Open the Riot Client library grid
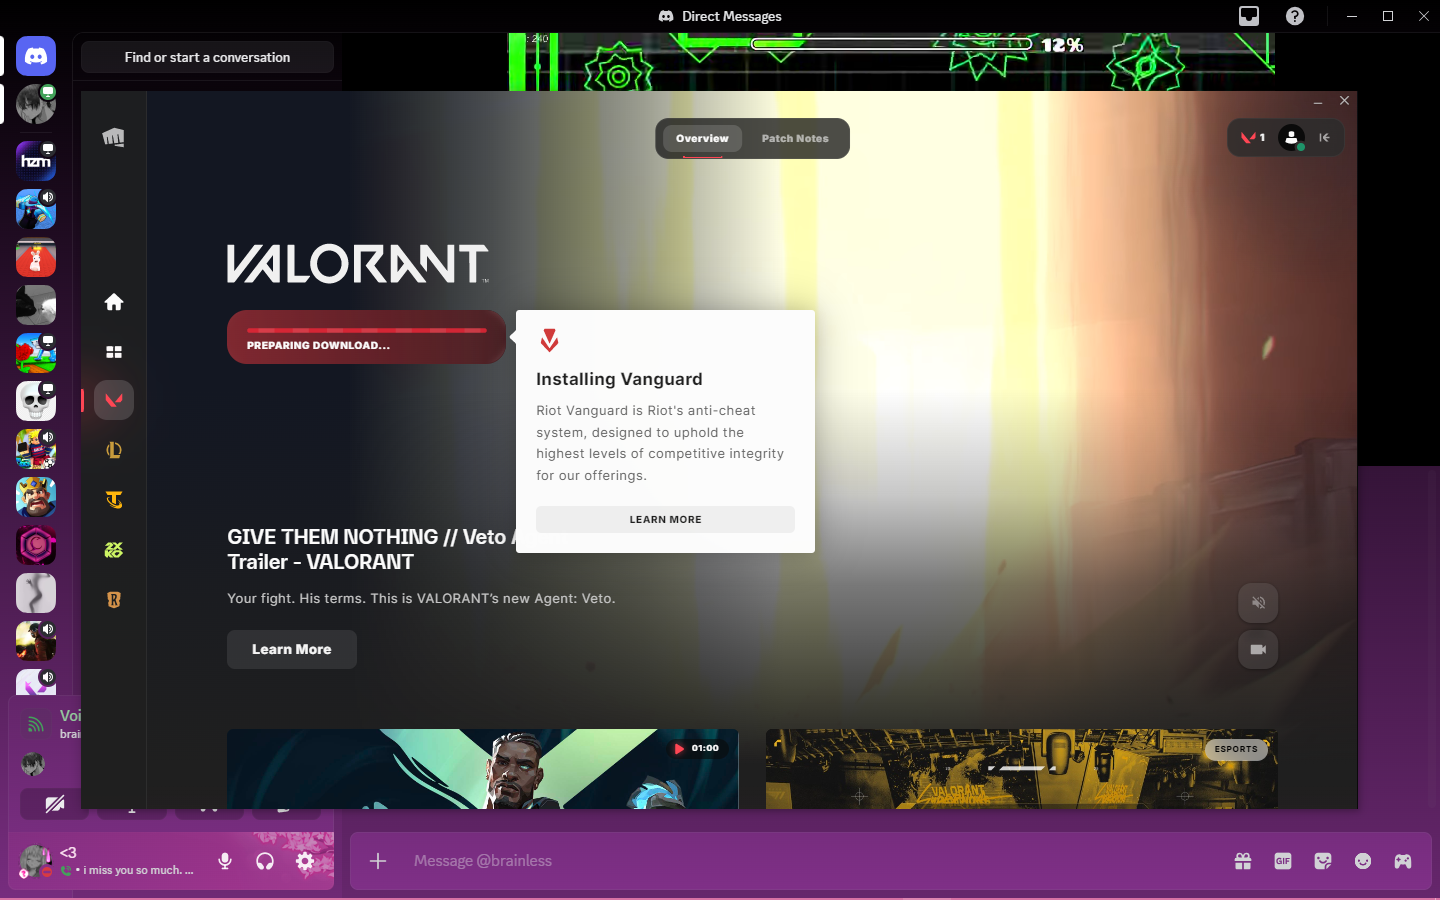1440x900 pixels. (x=114, y=352)
